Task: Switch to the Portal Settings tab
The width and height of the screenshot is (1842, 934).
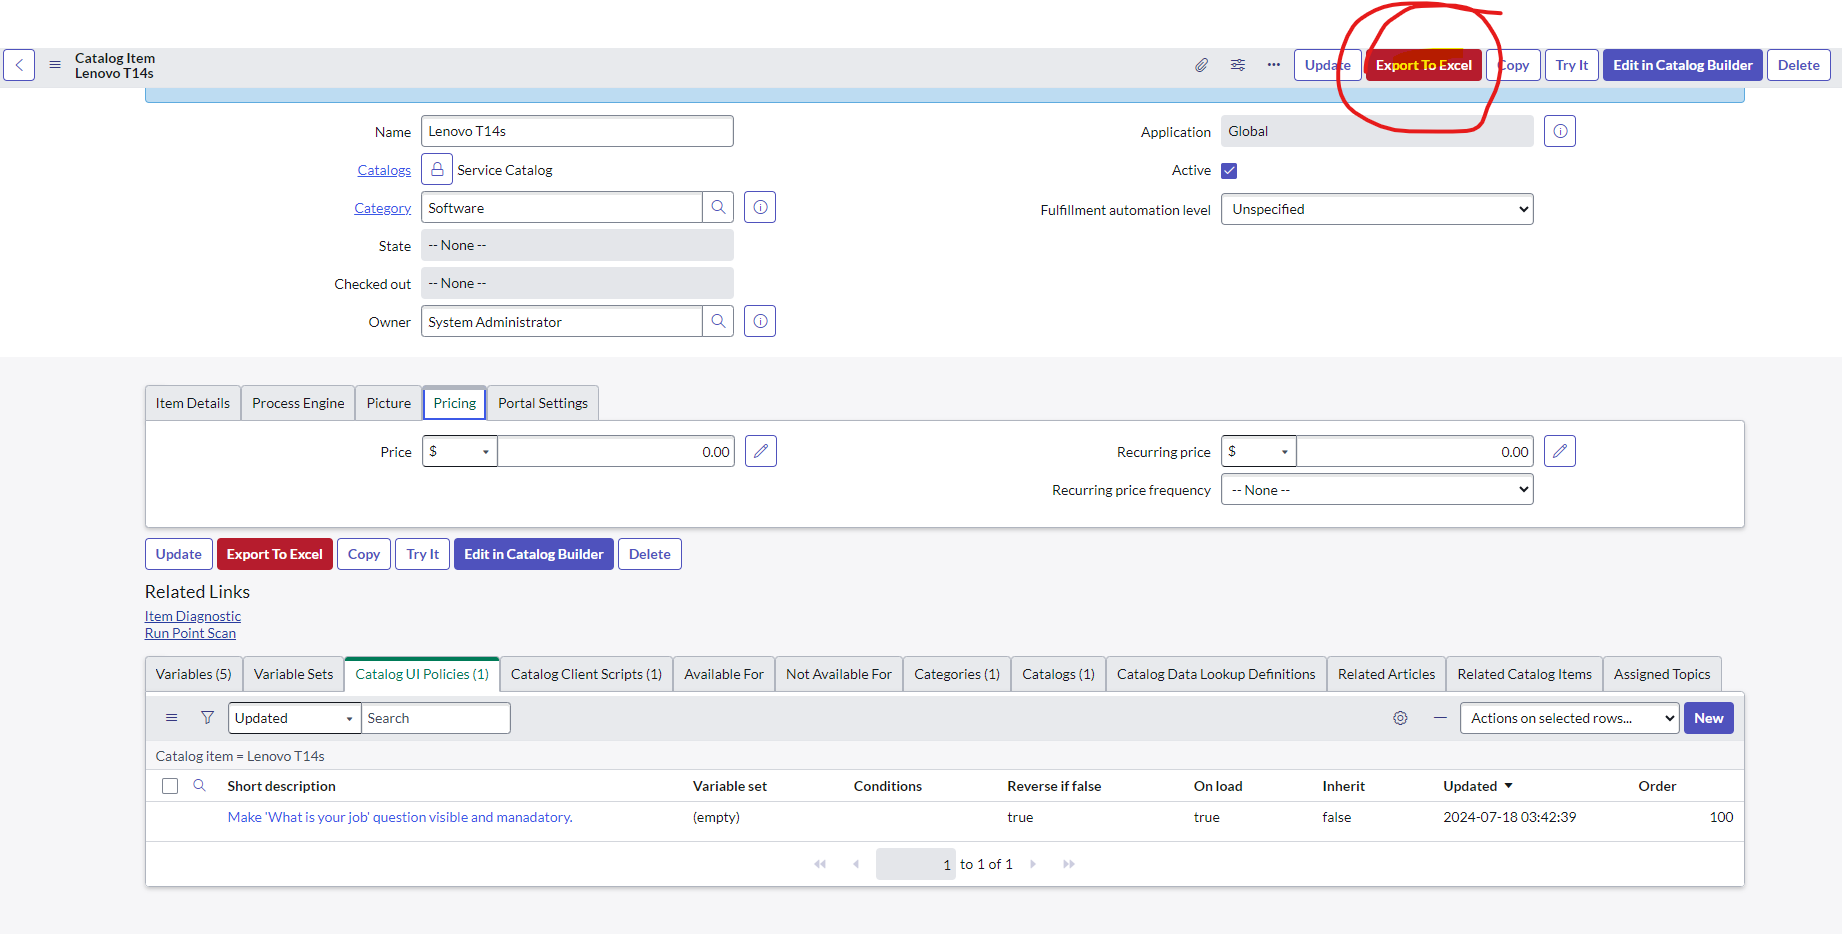Action: point(543,403)
